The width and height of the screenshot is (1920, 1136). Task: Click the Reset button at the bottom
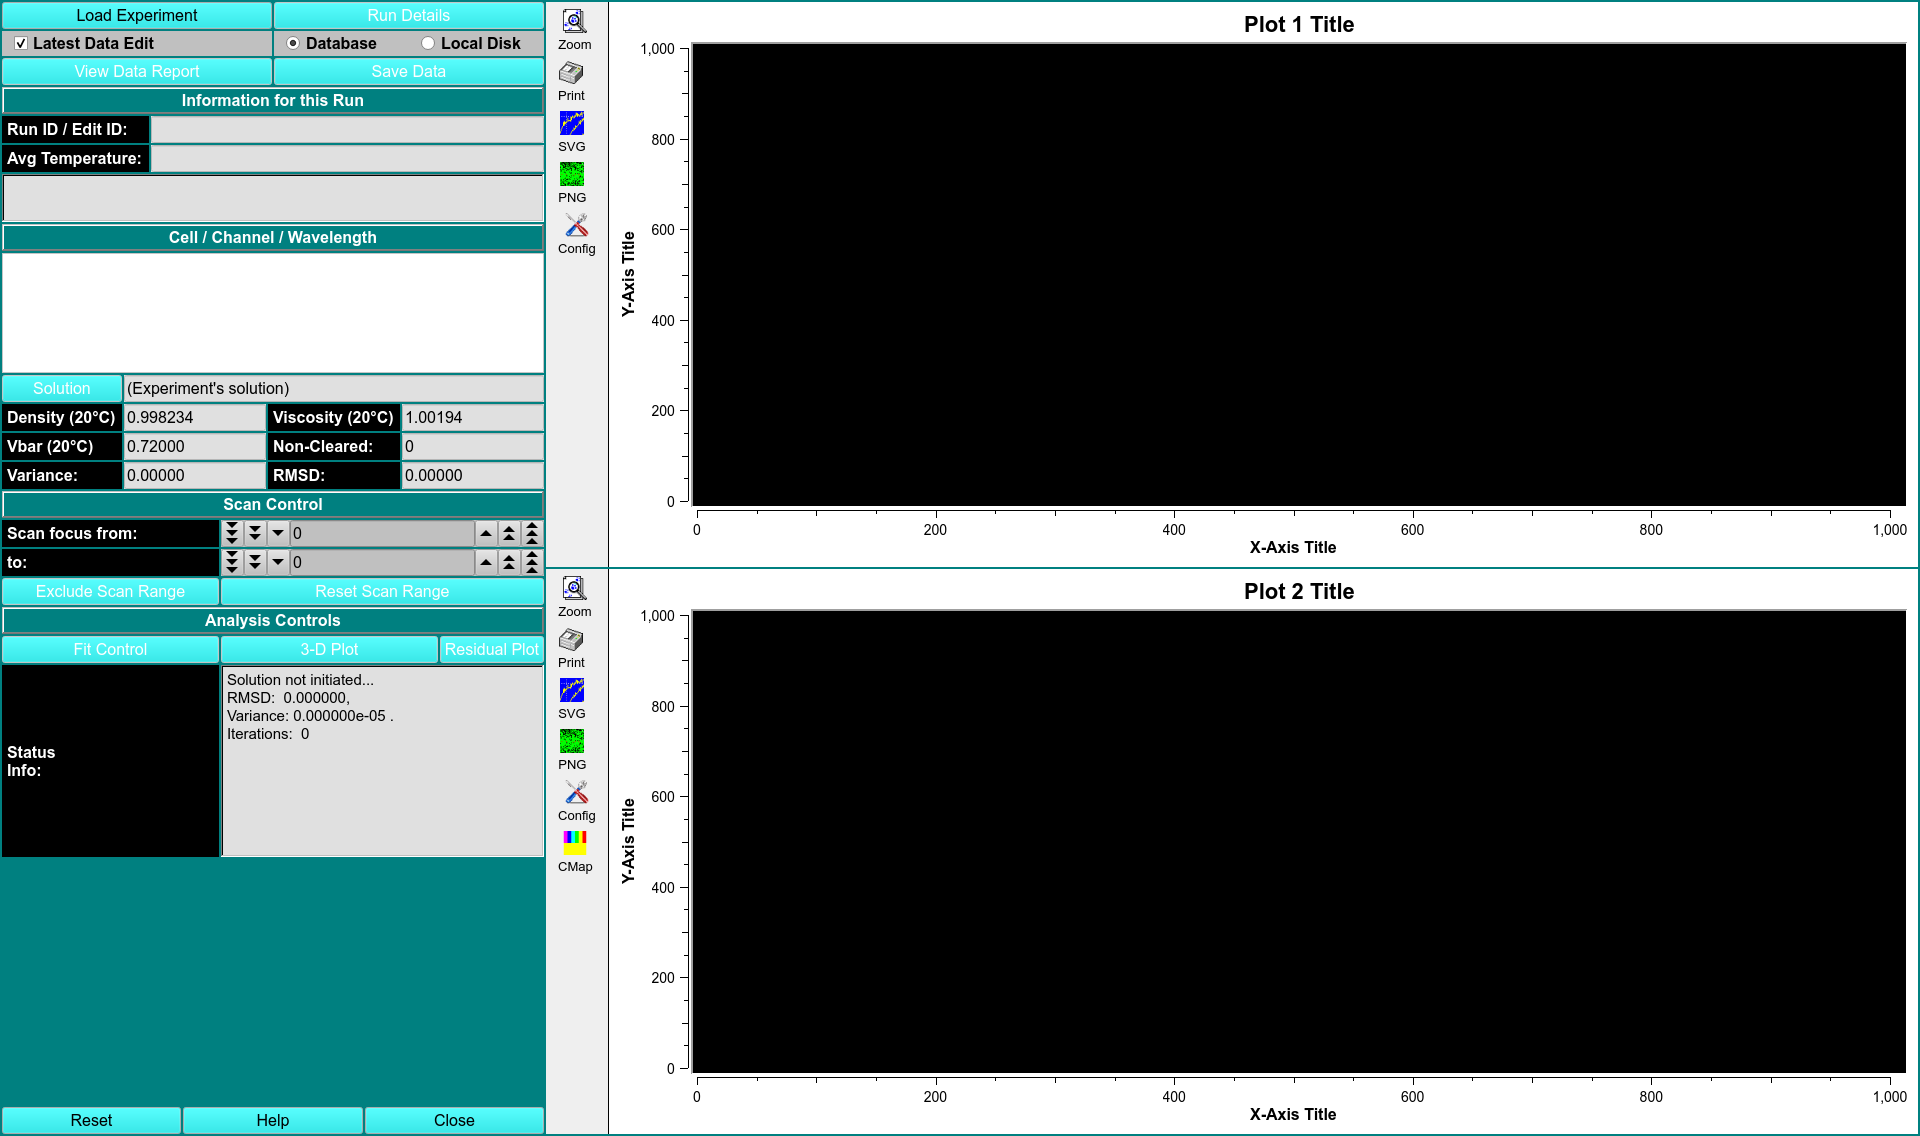[x=91, y=1120]
